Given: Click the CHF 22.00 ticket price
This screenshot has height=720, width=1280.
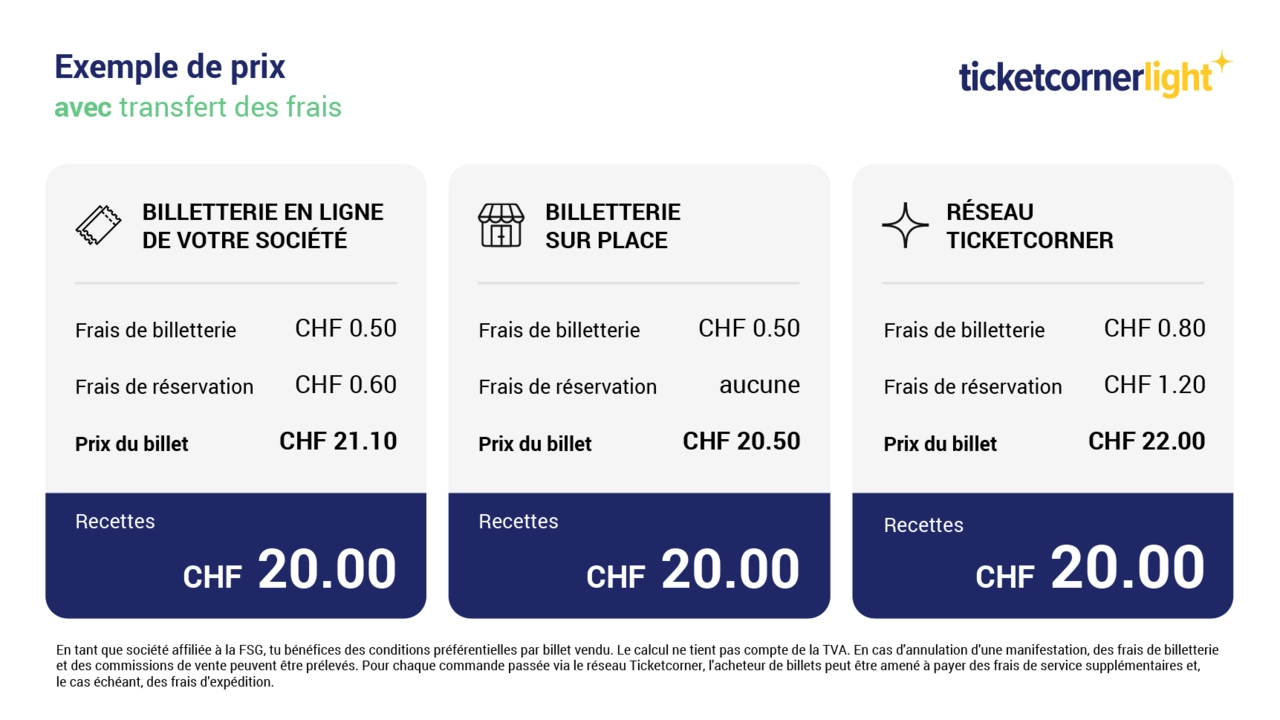Looking at the screenshot, I should [1146, 441].
